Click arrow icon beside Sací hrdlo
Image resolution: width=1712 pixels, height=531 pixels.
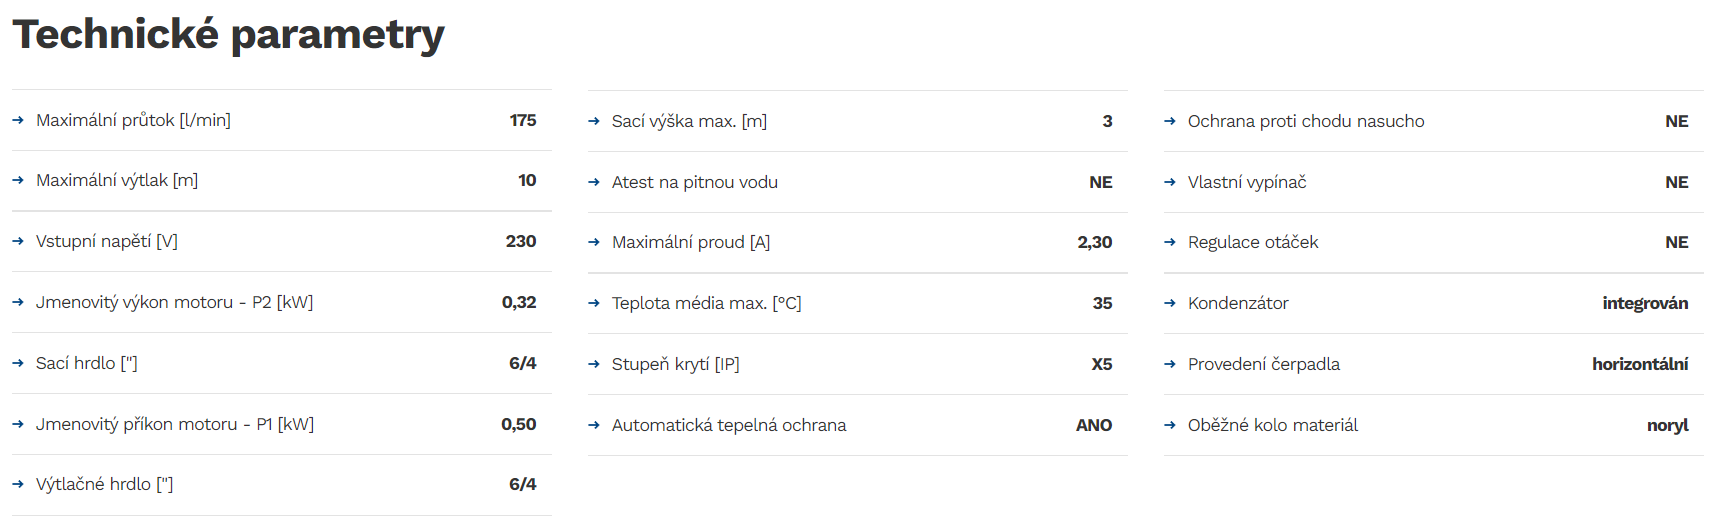(x=18, y=363)
